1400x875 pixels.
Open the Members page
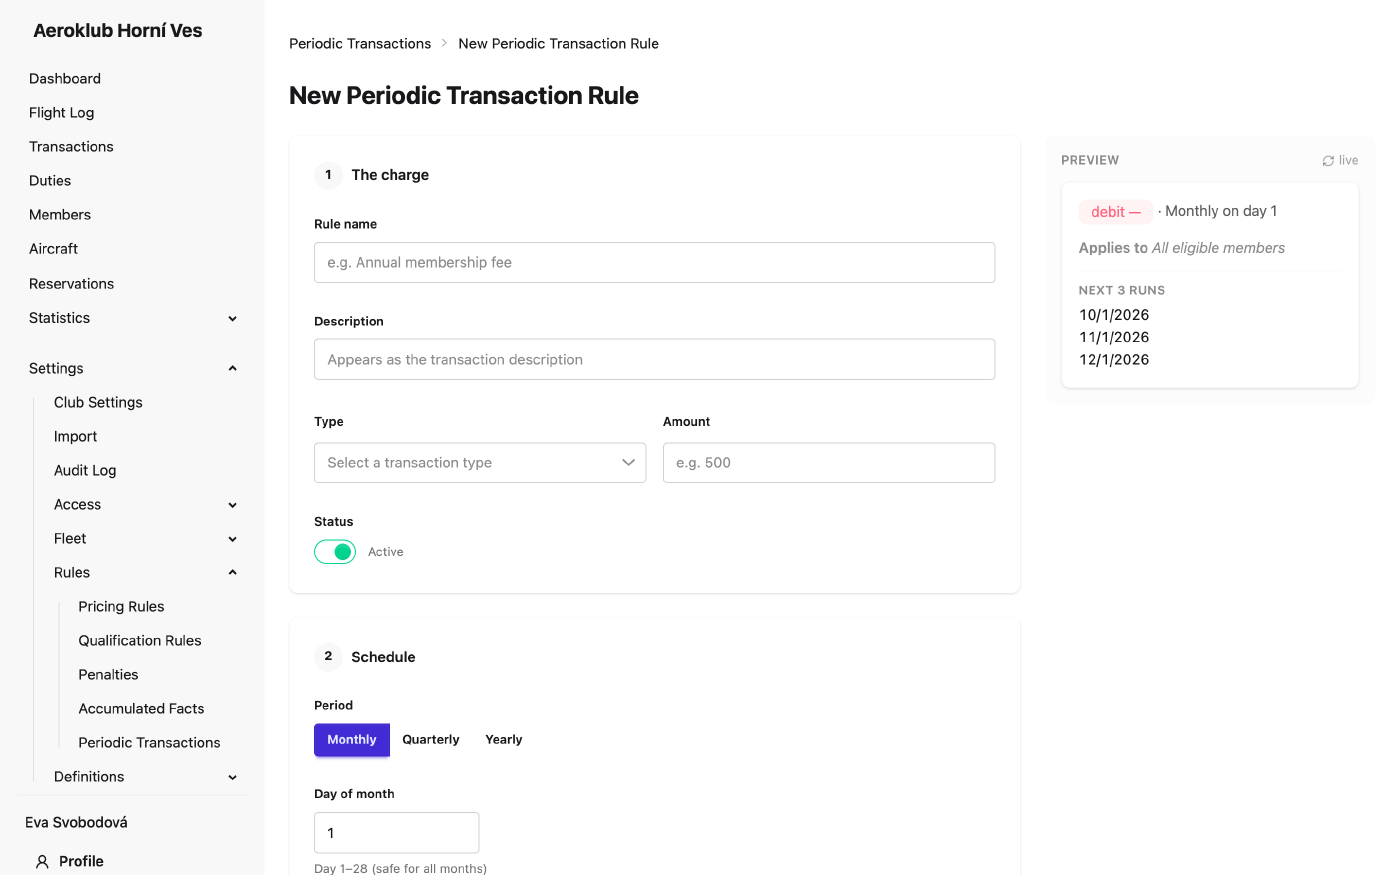point(60,215)
